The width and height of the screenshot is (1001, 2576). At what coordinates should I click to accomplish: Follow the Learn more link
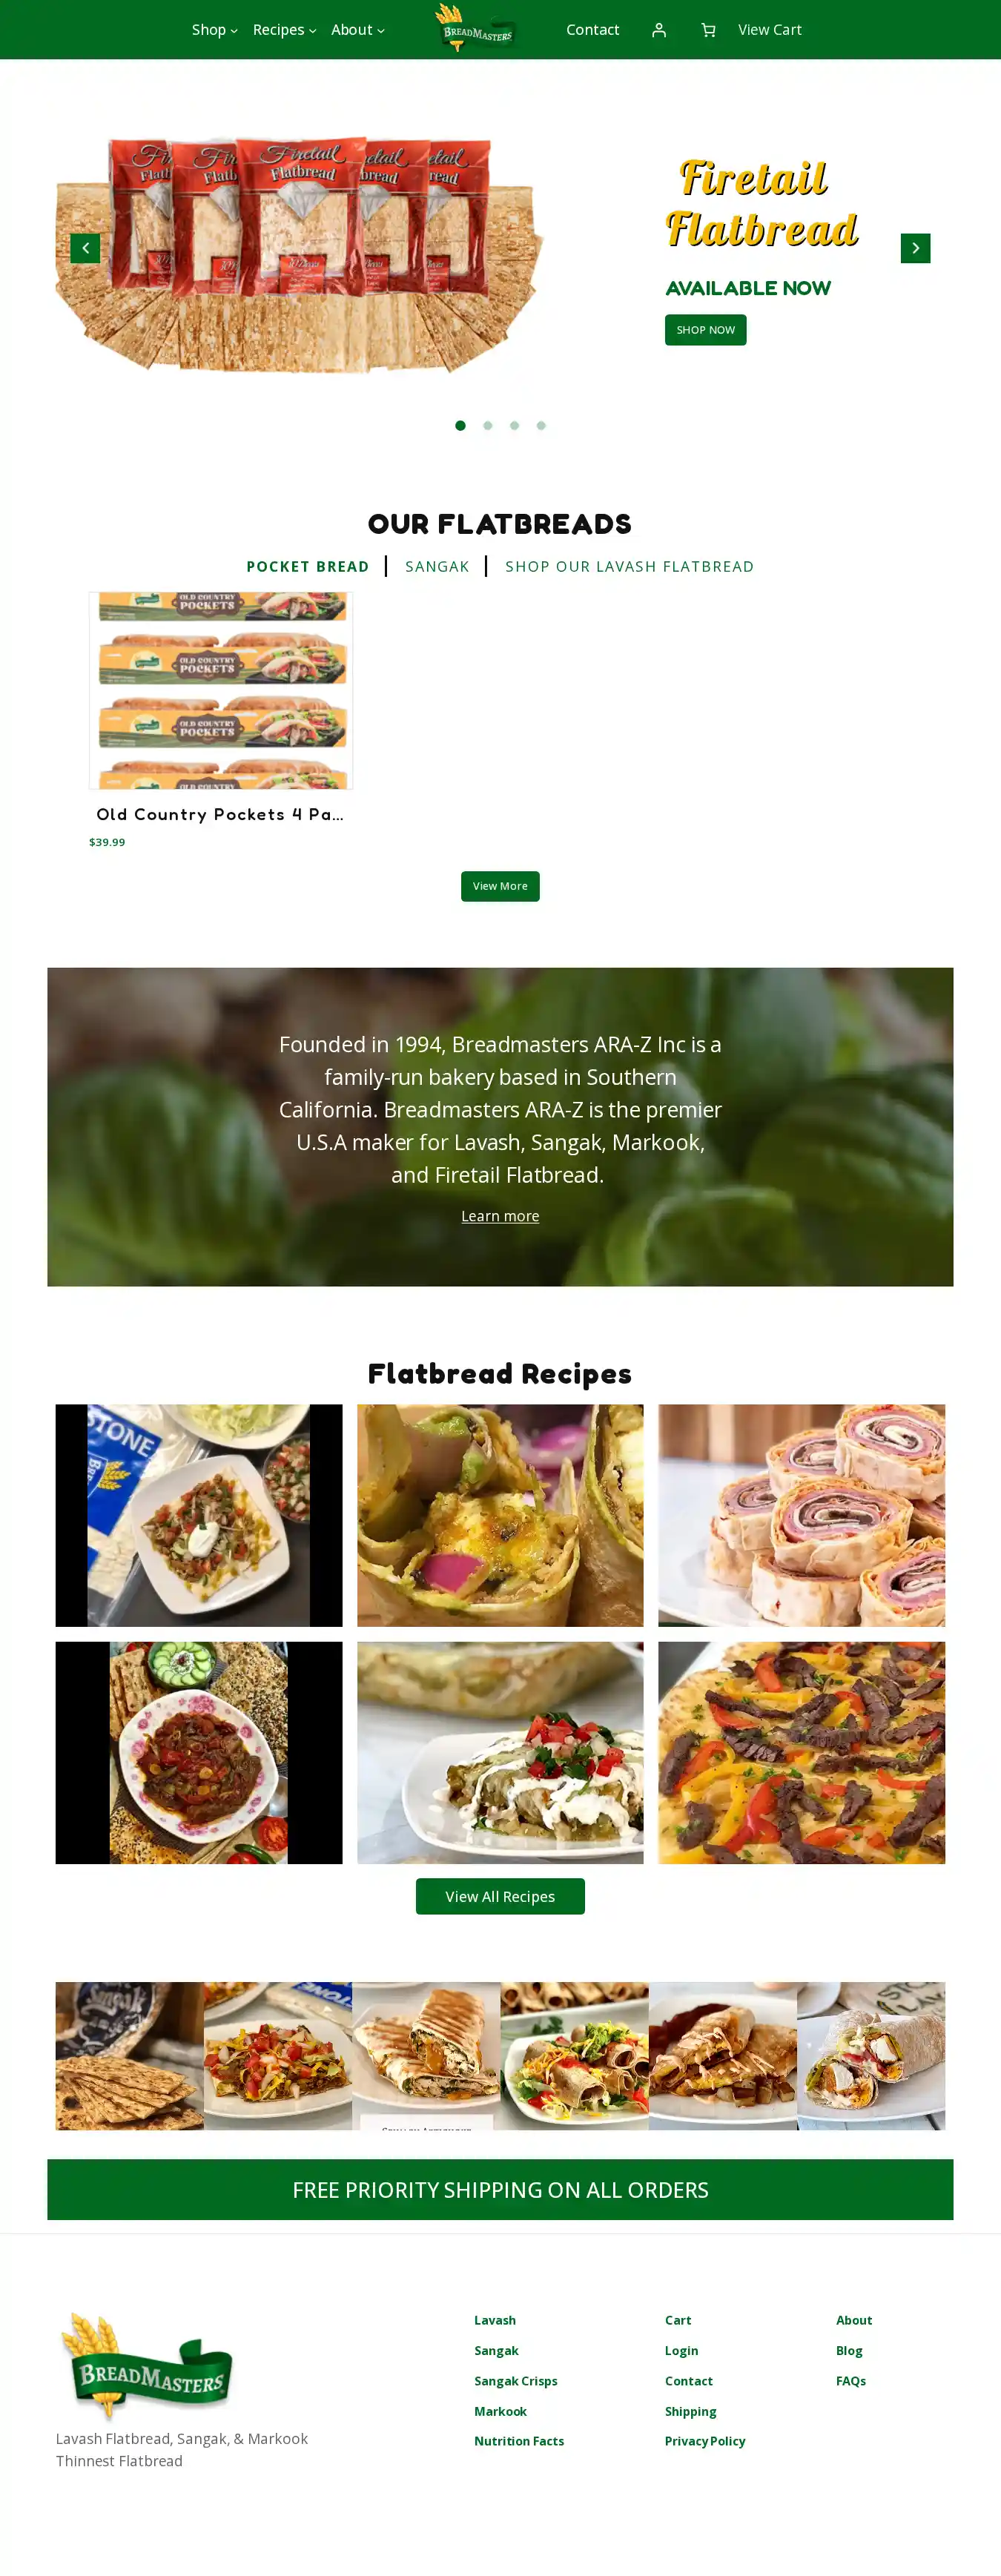(500, 1217)
